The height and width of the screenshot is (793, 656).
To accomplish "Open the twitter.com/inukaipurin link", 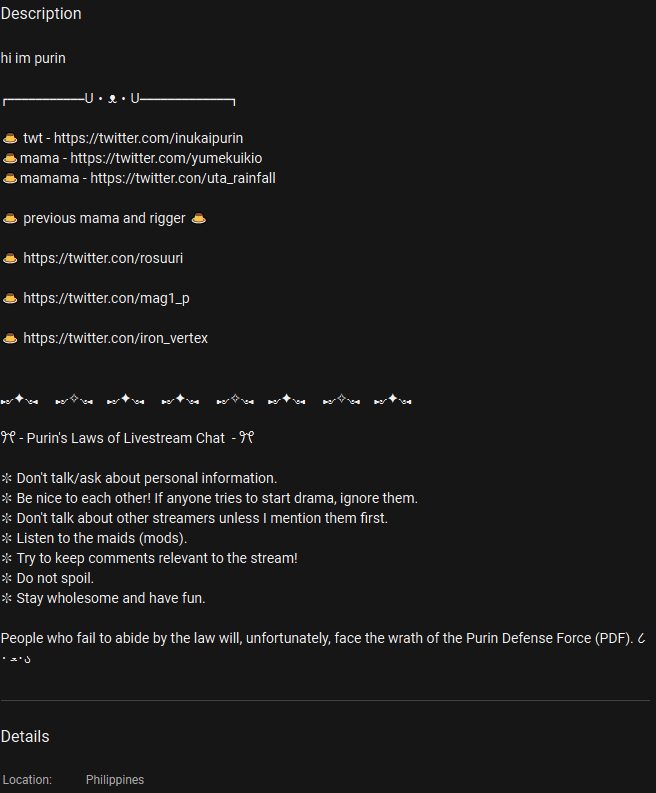I will click(148, 138).
